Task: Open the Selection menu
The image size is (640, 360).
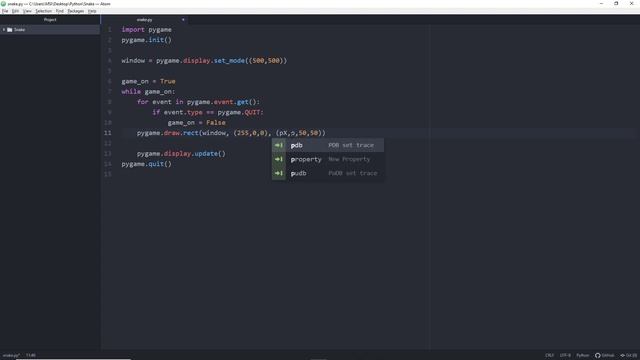Action: [x=44, y=11]
